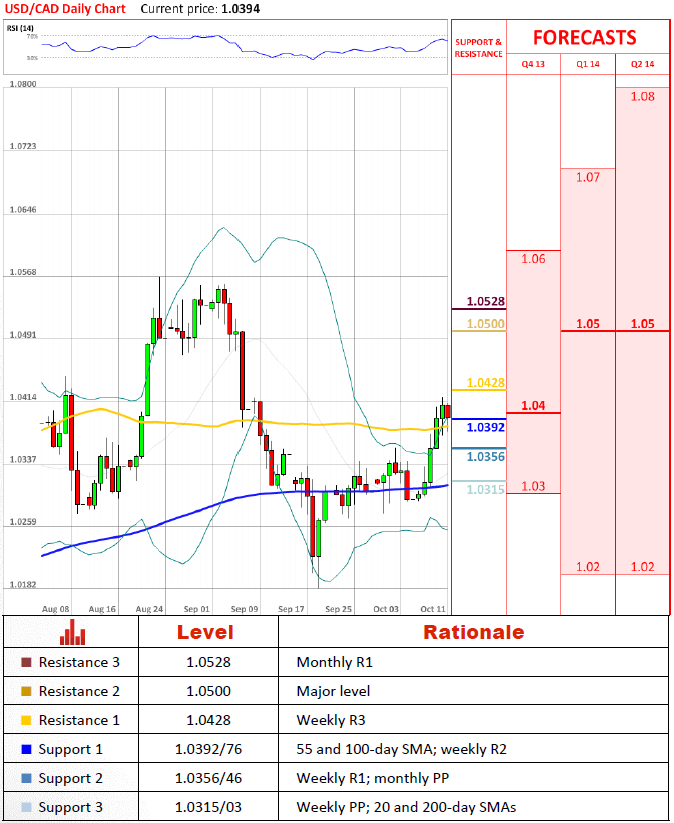Viewport: 674px width, 823px height.
Task: Click the 1.02 forecast value in Q2 14
Action: (643, 567)
